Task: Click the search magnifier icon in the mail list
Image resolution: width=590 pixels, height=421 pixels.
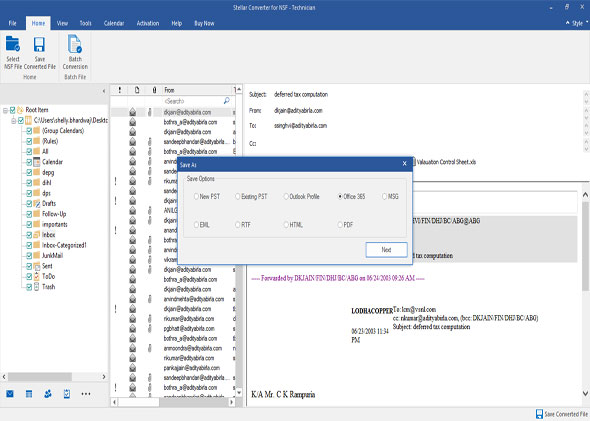Action: [227, 101]
